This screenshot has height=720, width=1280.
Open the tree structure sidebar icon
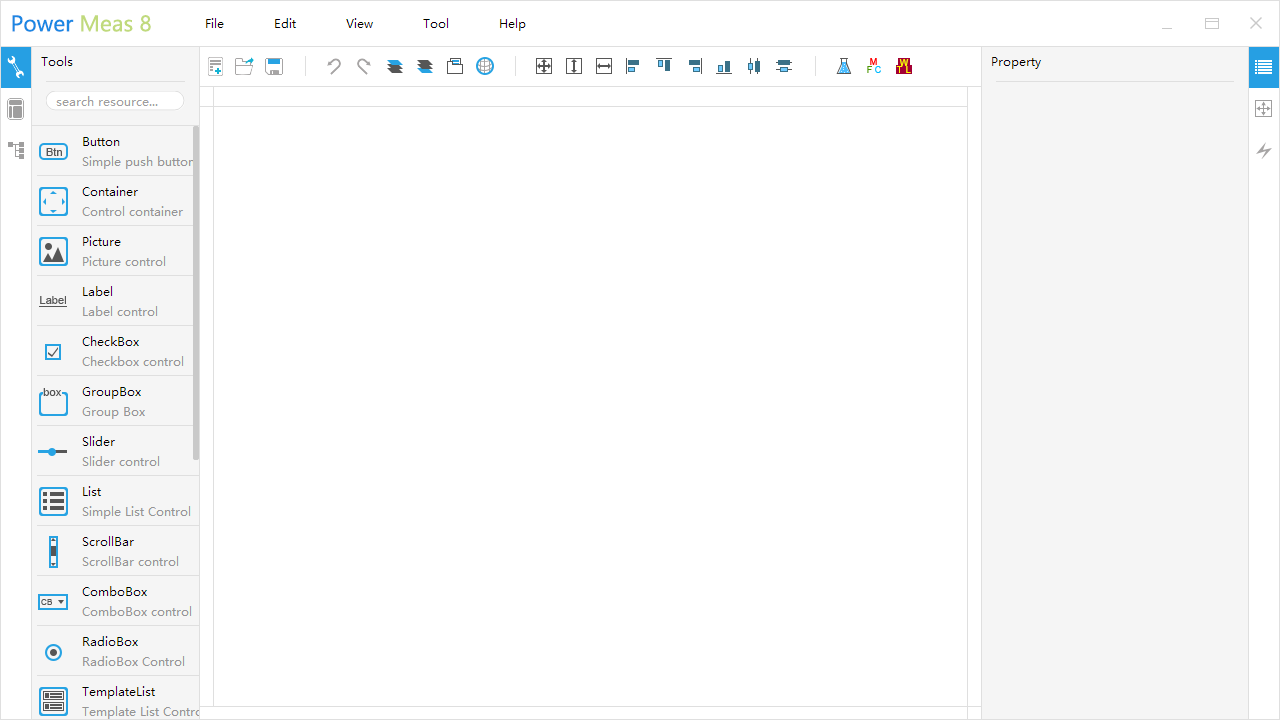tap(16, 150)
